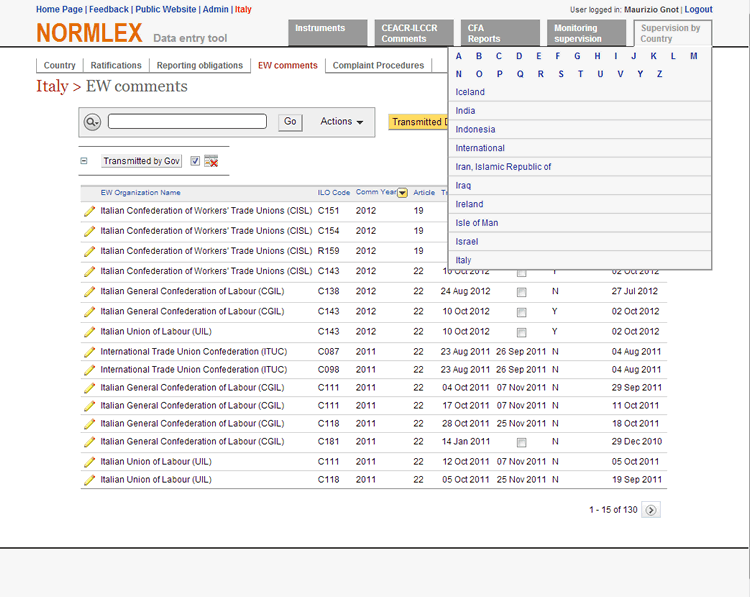Screen dimensions: 750x597
Task: Click pencil icon for UIL C111 row
Action: (x=89, y=462)
